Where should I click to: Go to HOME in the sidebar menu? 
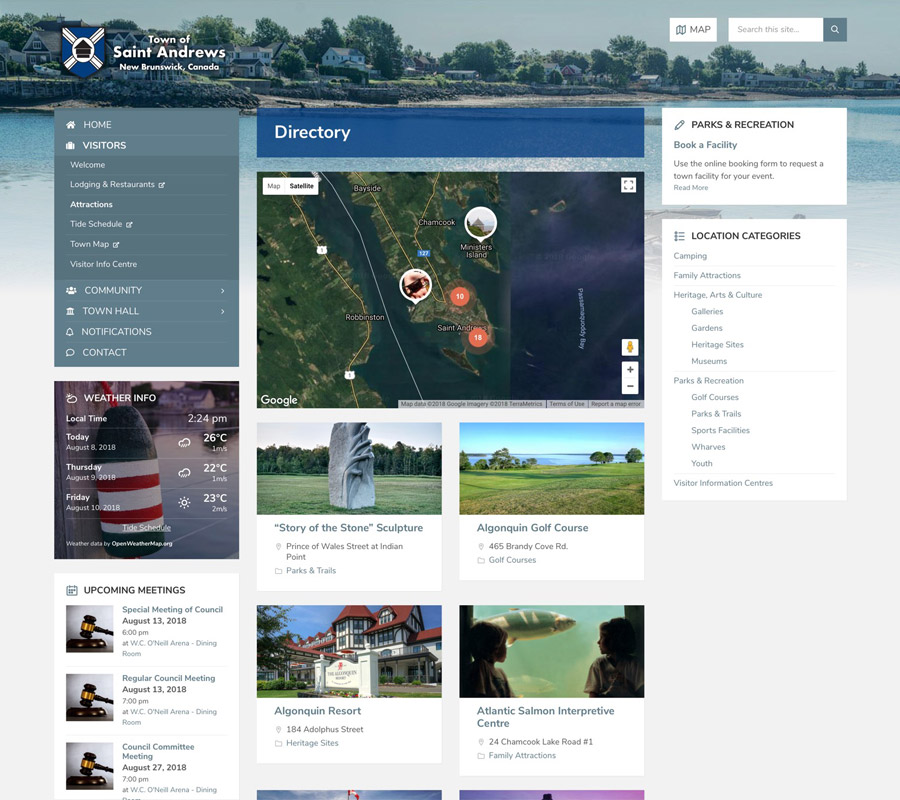pos(97,125)
